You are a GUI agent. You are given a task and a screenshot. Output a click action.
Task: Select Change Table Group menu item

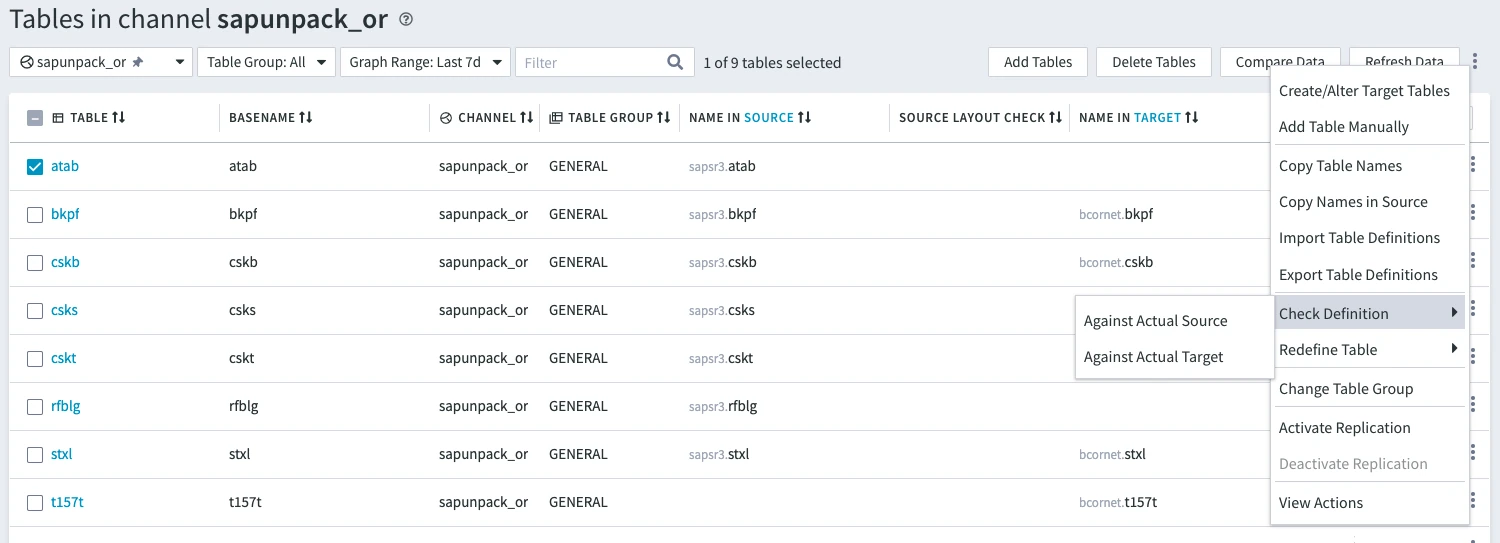(1346, 388)
